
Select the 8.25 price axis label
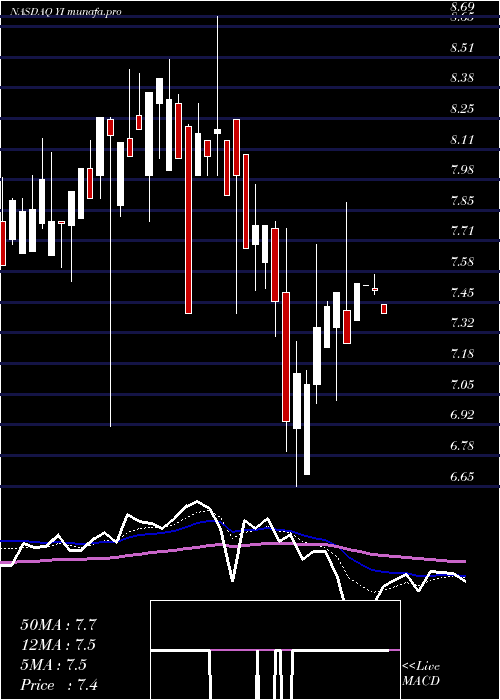462,109
